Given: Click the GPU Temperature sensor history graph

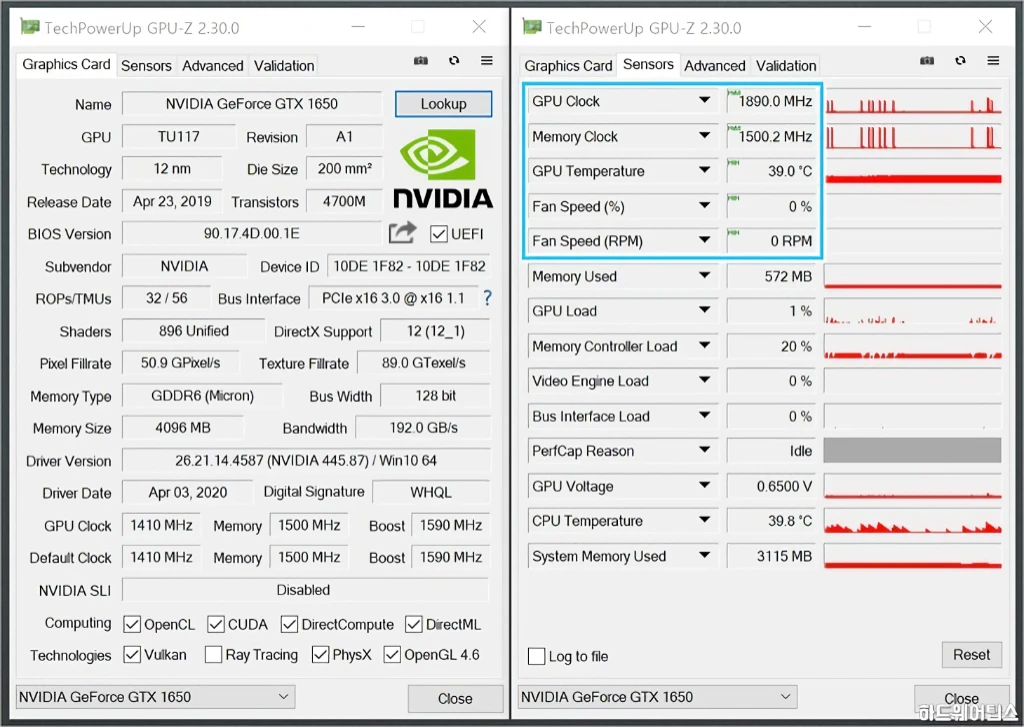Looking at the screenshot, I should [913, 170].
